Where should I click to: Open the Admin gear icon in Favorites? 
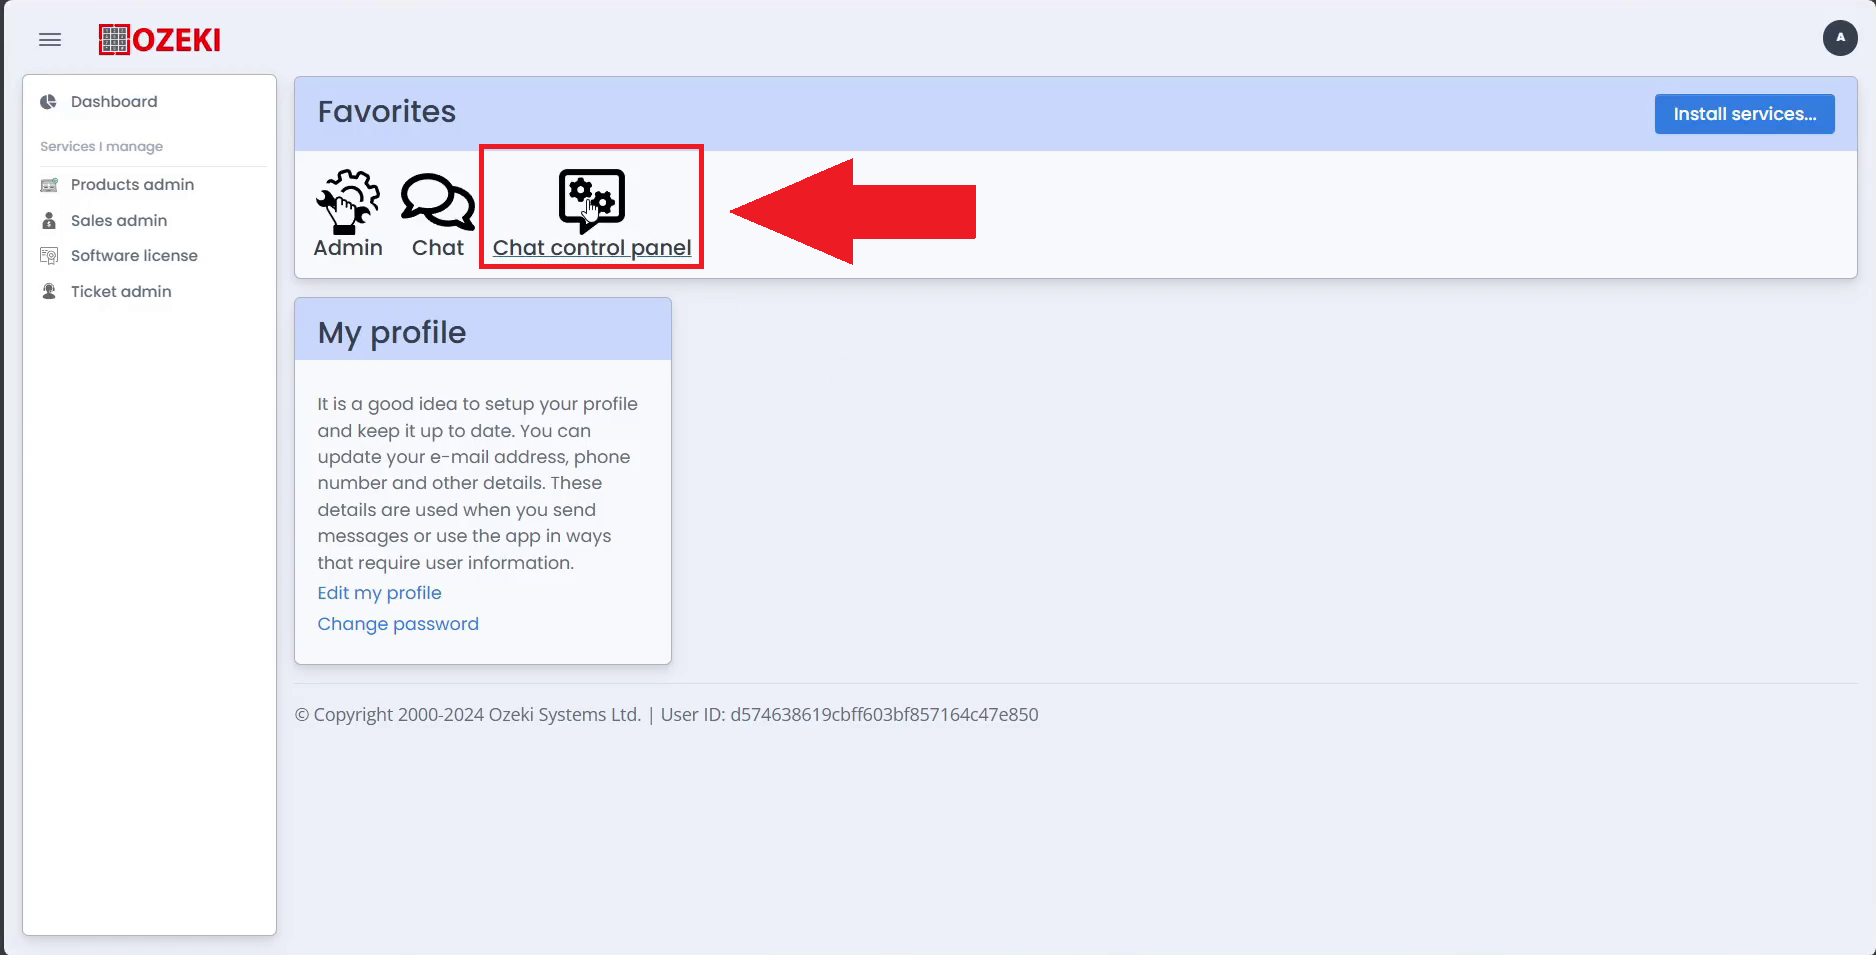click(x=348, y=201)
